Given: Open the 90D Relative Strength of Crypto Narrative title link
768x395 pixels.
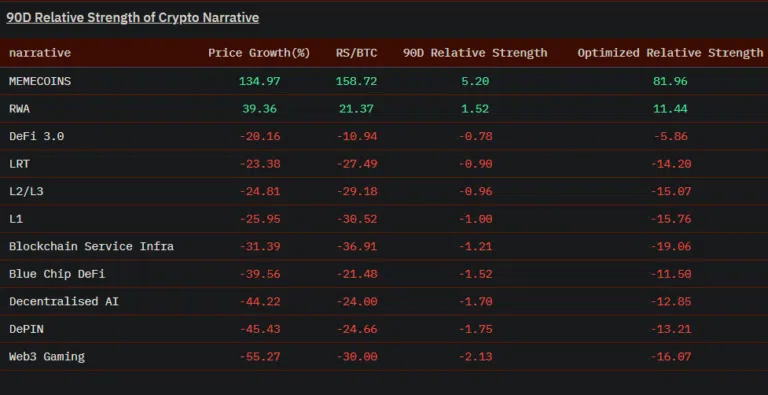Looking at the screenshot, I should (x=132, y=18).
